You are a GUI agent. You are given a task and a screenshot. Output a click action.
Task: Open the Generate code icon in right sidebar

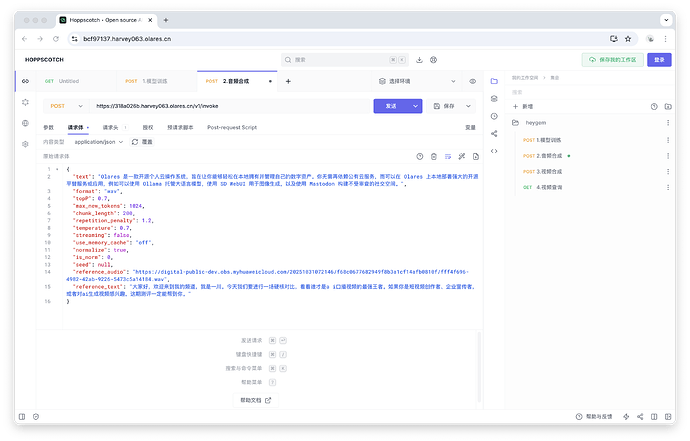coord(494,151)
